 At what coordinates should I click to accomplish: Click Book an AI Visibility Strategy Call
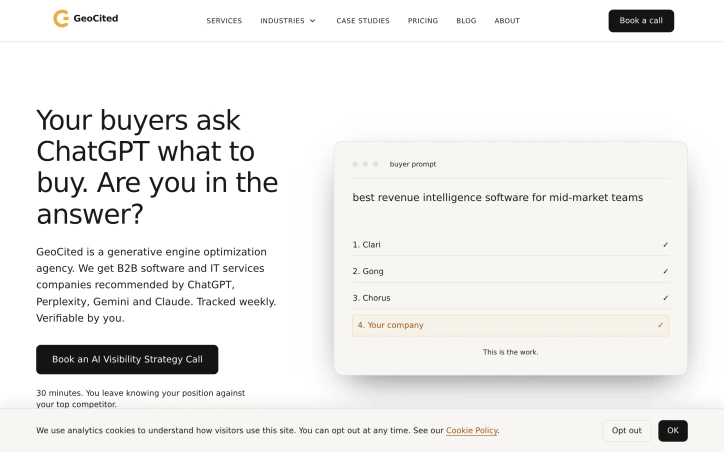click(127, 359)
